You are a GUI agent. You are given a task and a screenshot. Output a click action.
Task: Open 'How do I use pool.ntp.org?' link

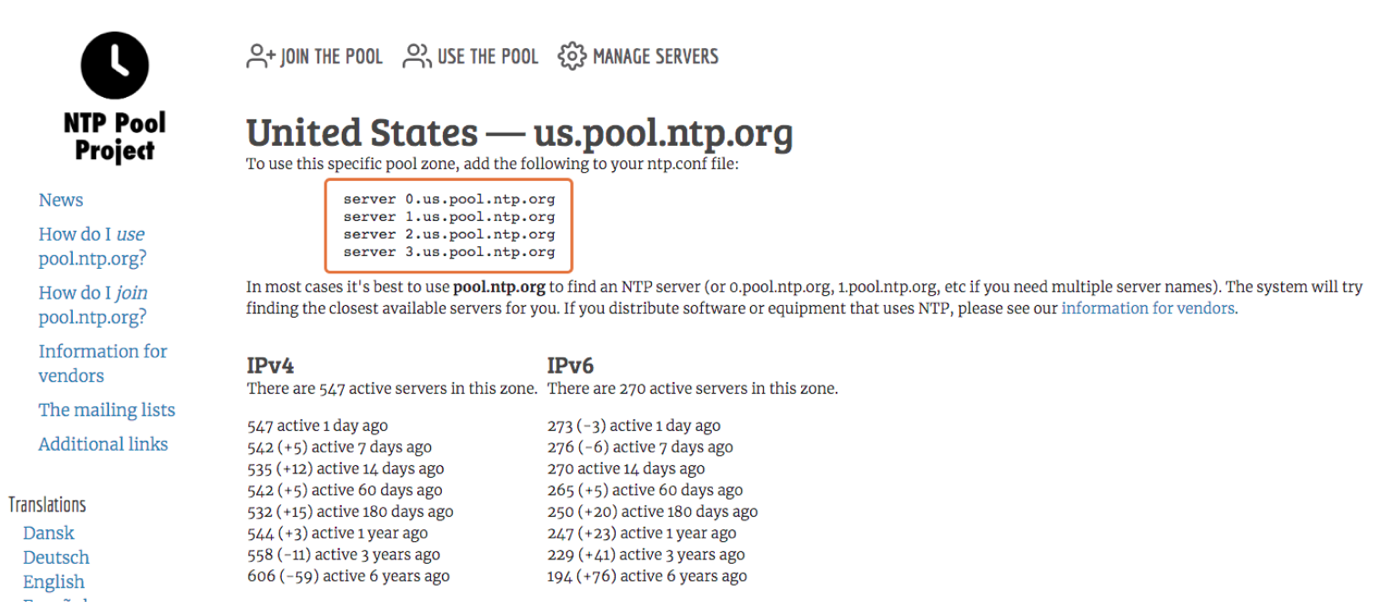pos(92,247)
